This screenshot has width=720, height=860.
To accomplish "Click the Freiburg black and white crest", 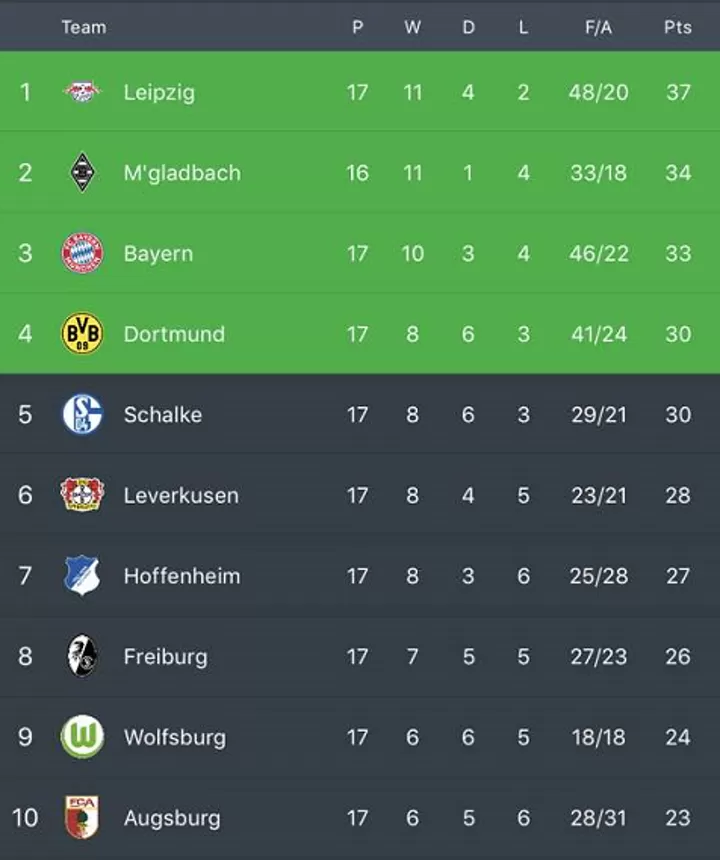I will (x=82, y=656).
